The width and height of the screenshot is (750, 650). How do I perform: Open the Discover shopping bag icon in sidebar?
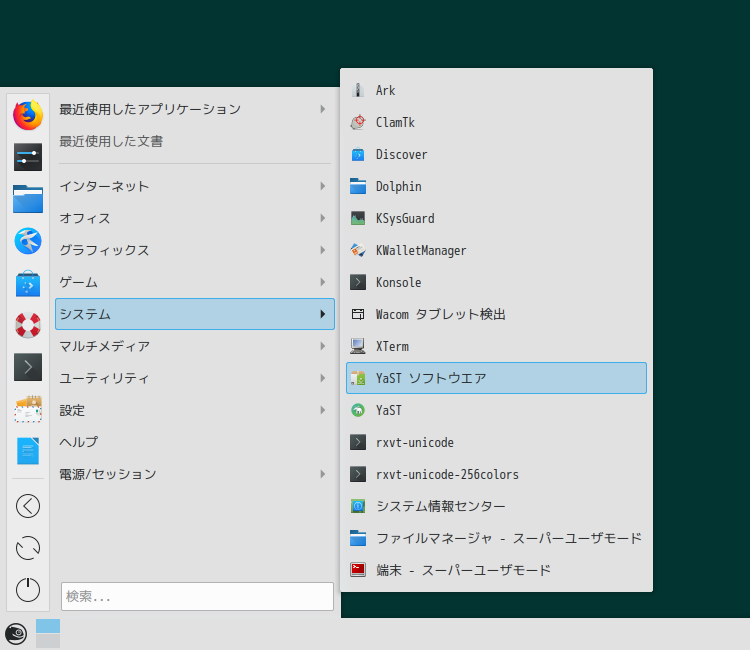coord(28,283)
